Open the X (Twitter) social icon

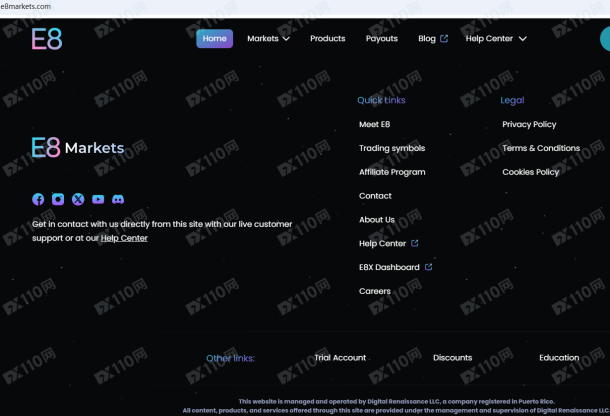[x=78, y=199]
